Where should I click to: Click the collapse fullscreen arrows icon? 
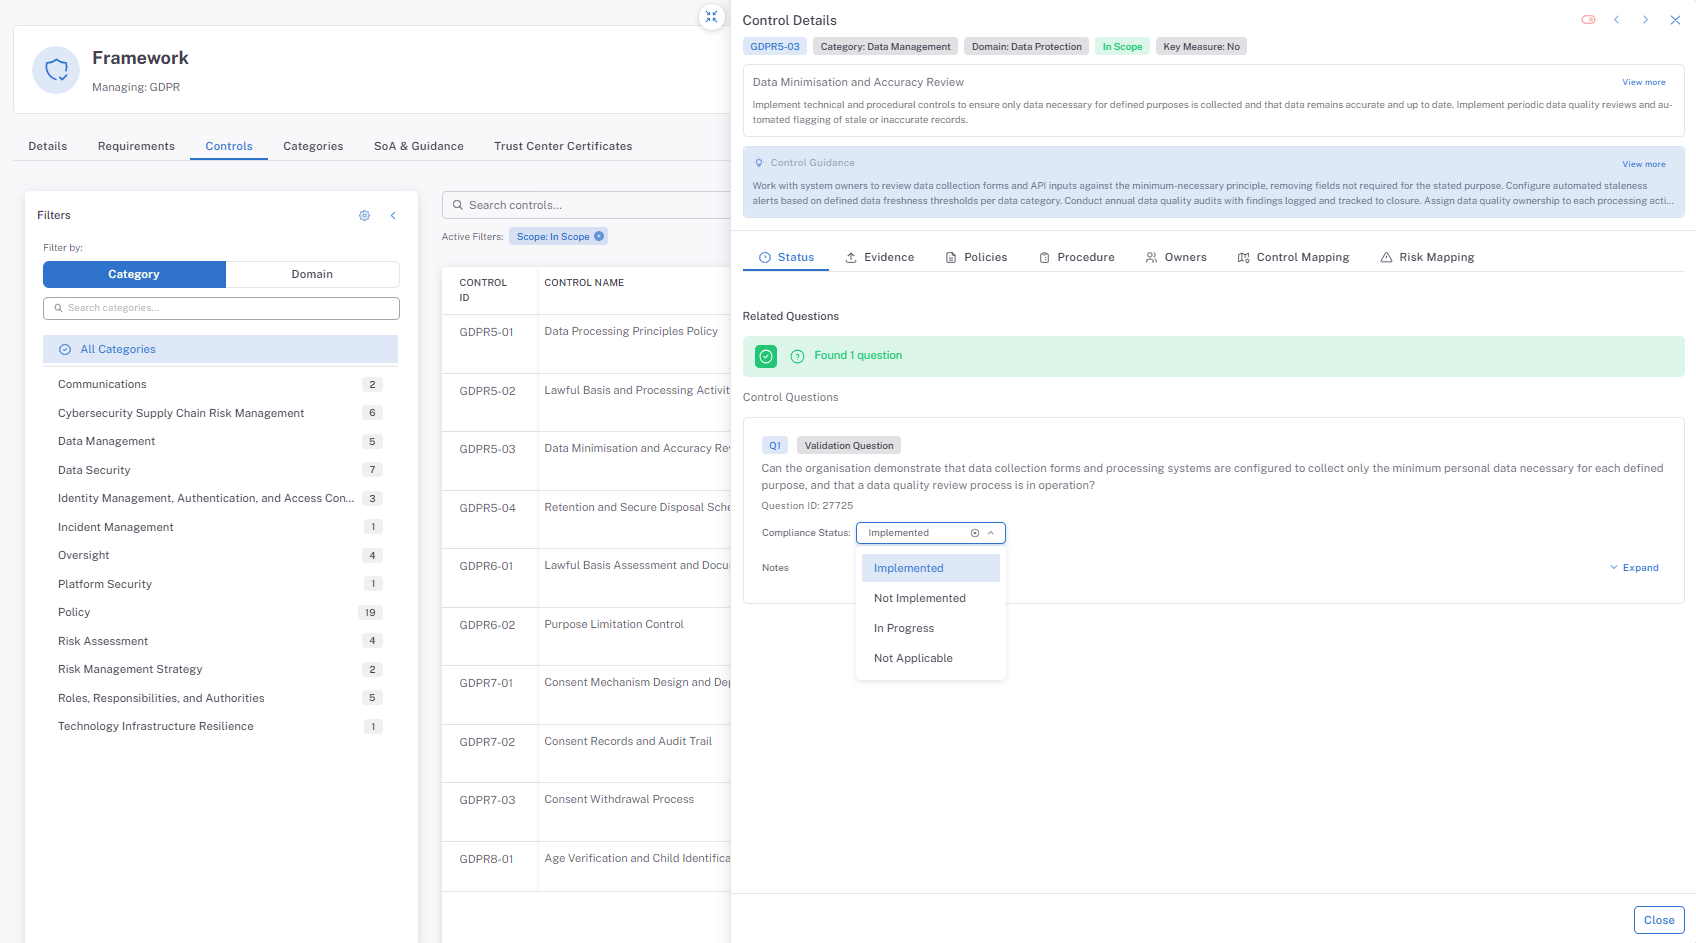(x=711, y=17)
